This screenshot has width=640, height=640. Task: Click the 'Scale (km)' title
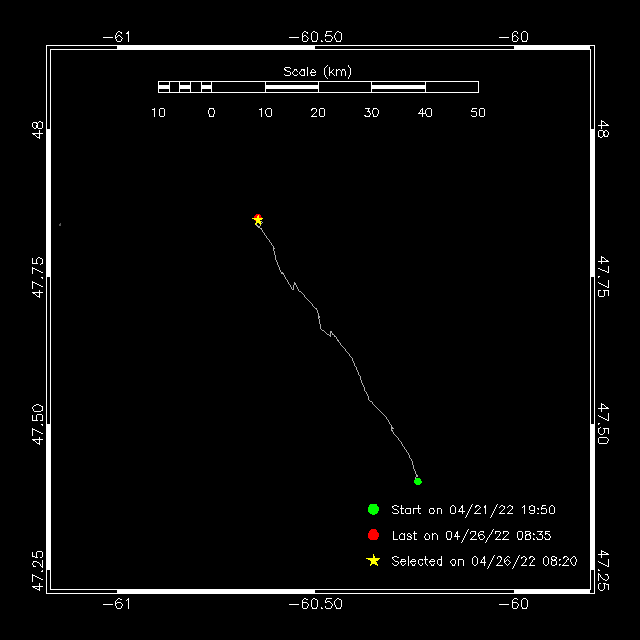tap(317, 72)
